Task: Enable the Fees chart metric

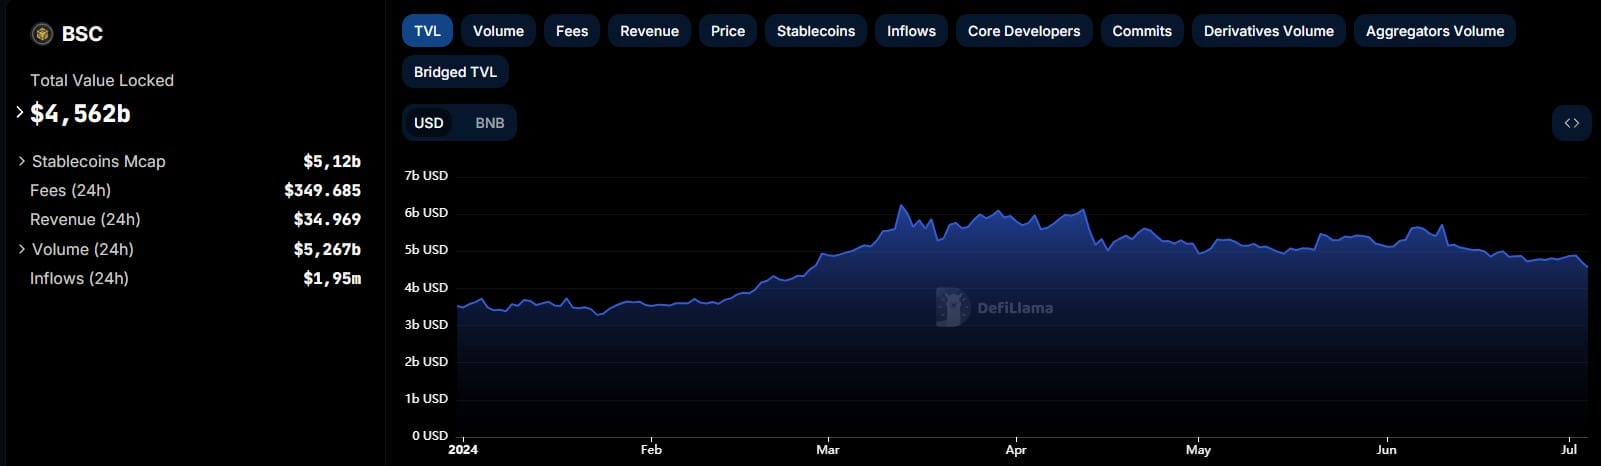Action: pos(572,31)
